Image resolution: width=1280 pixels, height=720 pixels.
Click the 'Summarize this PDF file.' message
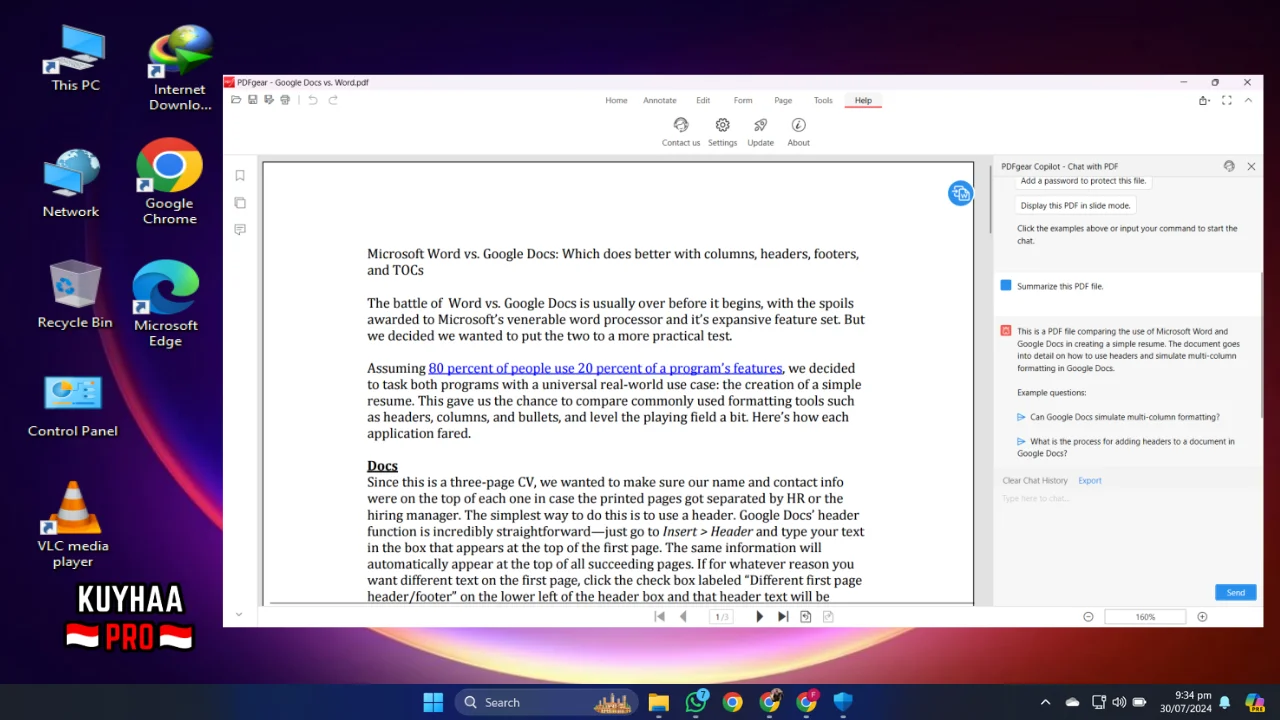click(1060, 286)
